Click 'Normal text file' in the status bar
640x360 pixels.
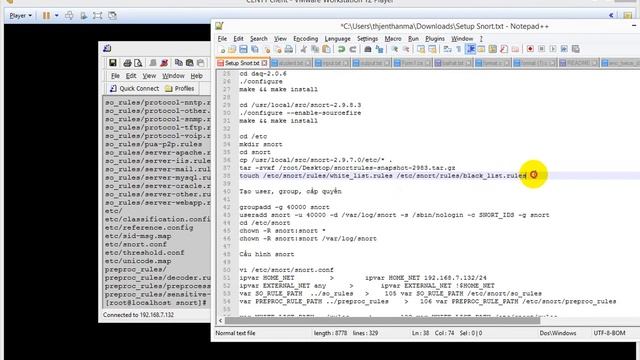point(235,333)
